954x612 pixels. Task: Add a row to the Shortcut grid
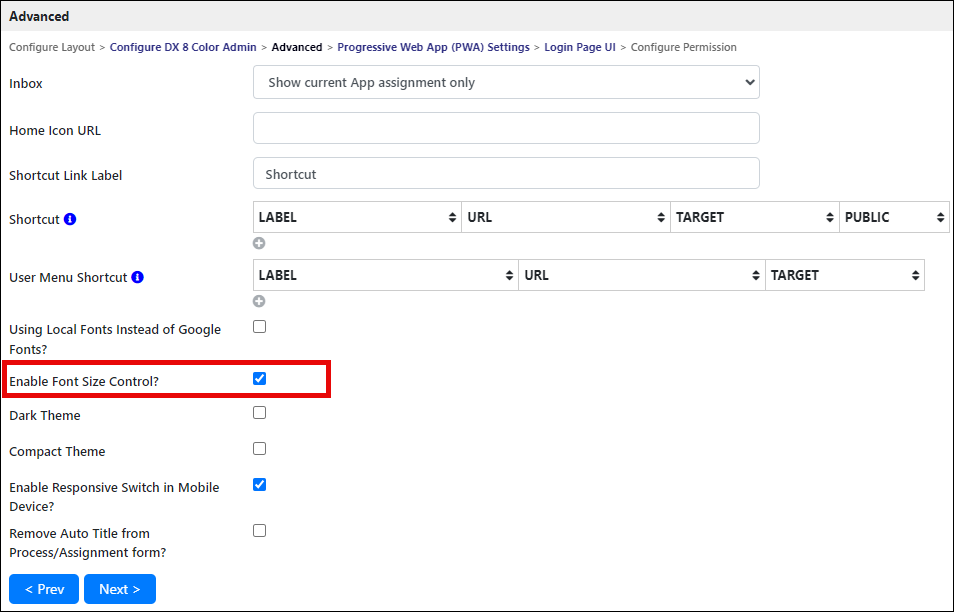pos(259,243)
